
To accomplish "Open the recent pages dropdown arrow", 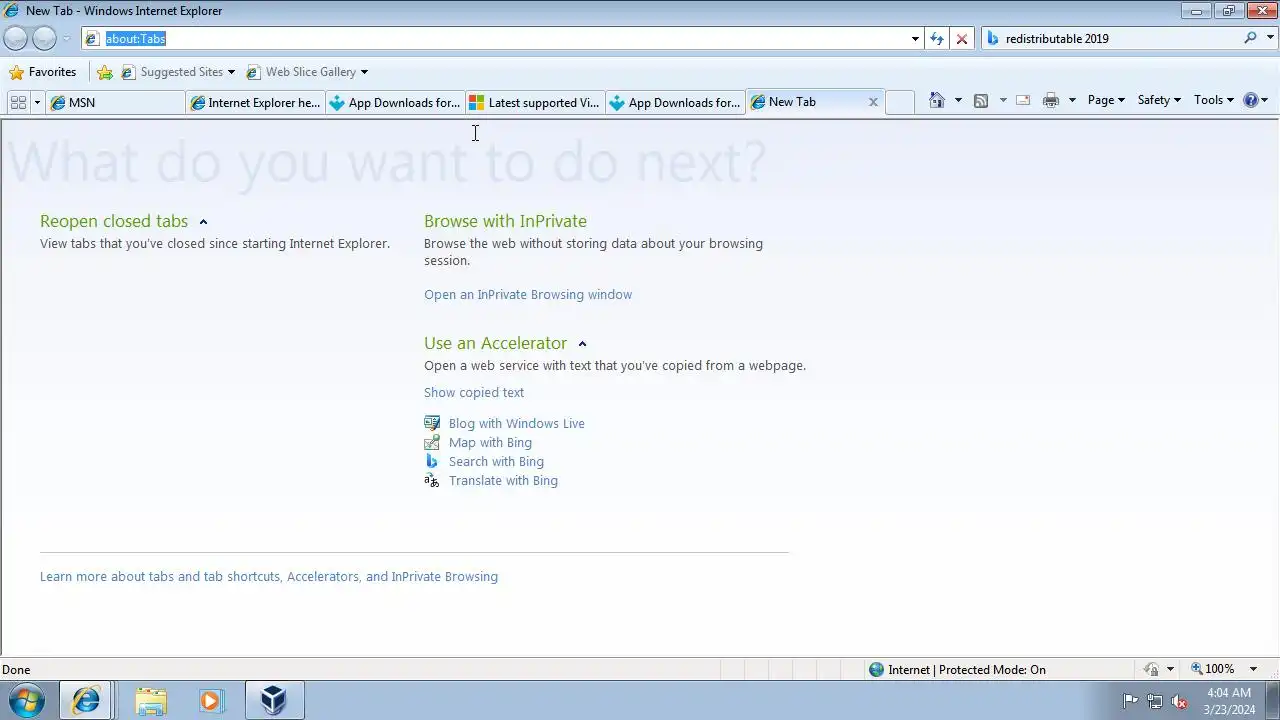I will click(66, 39).
